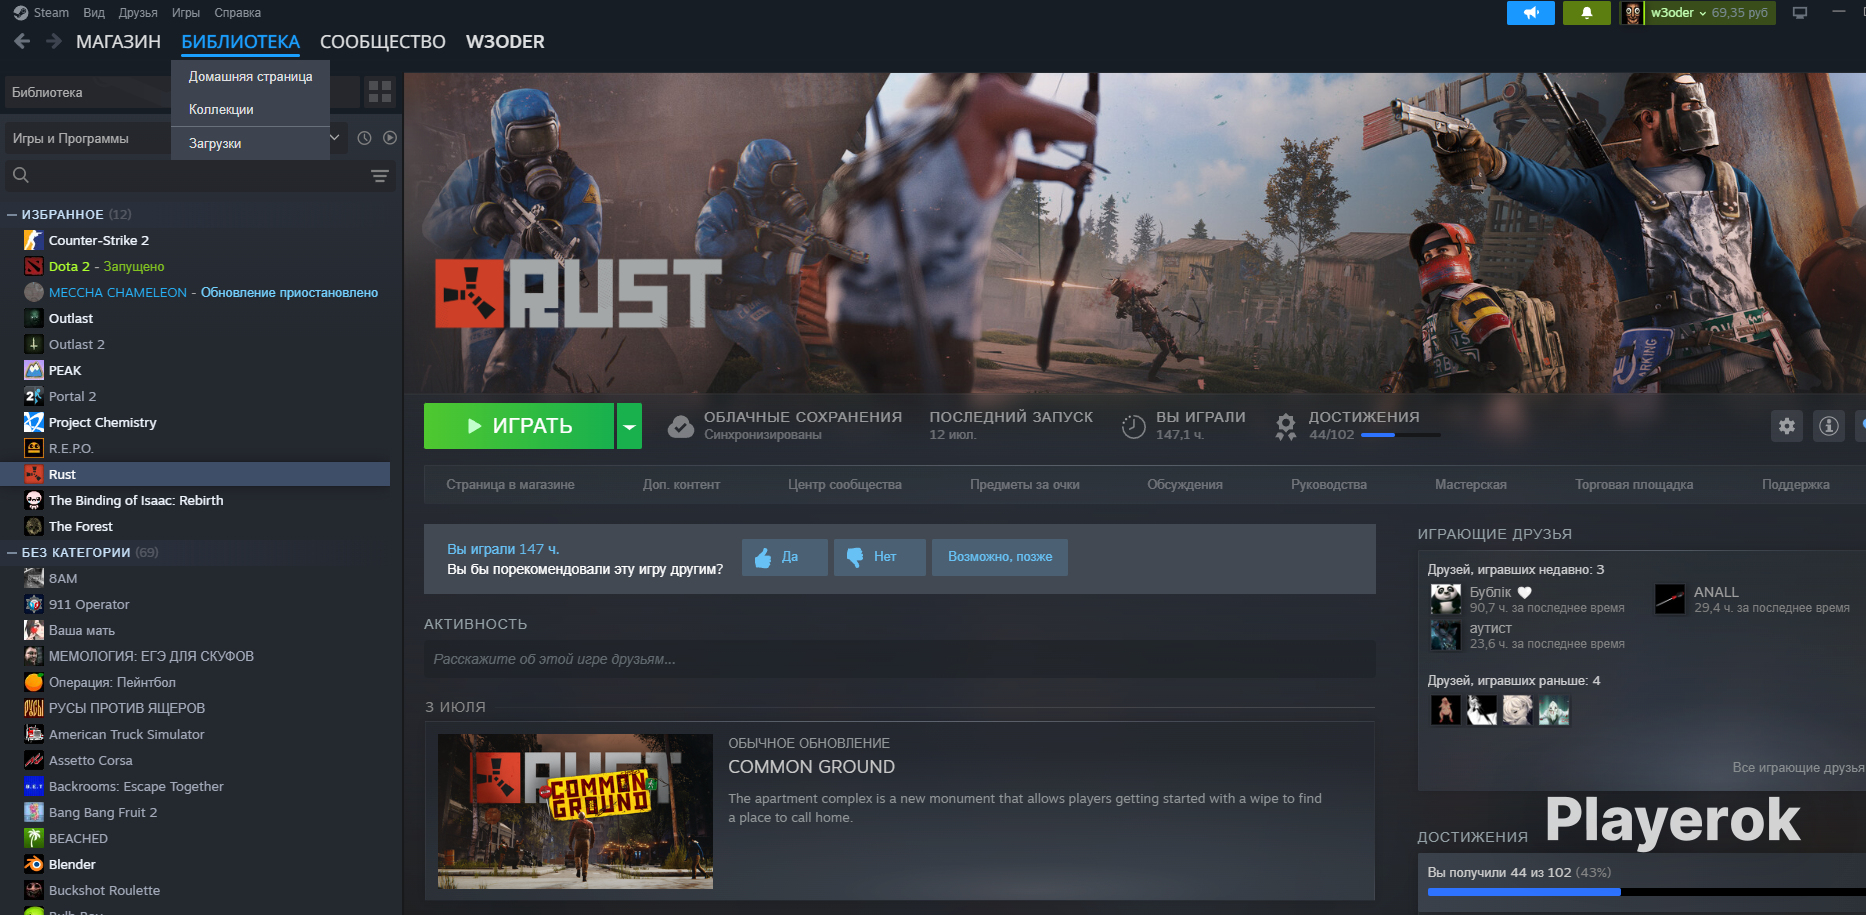Click the Возможно, позже button
The width and height of the screenshot is (1866, 915).
[x=1000, y=557]
